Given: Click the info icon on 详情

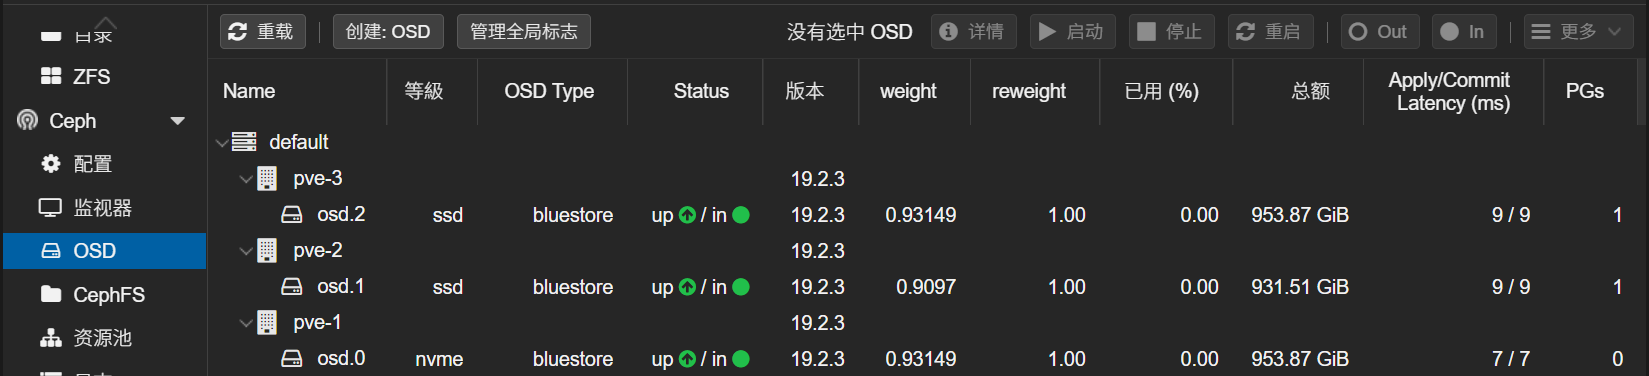Looking at the screenshot, I should 949,32.
